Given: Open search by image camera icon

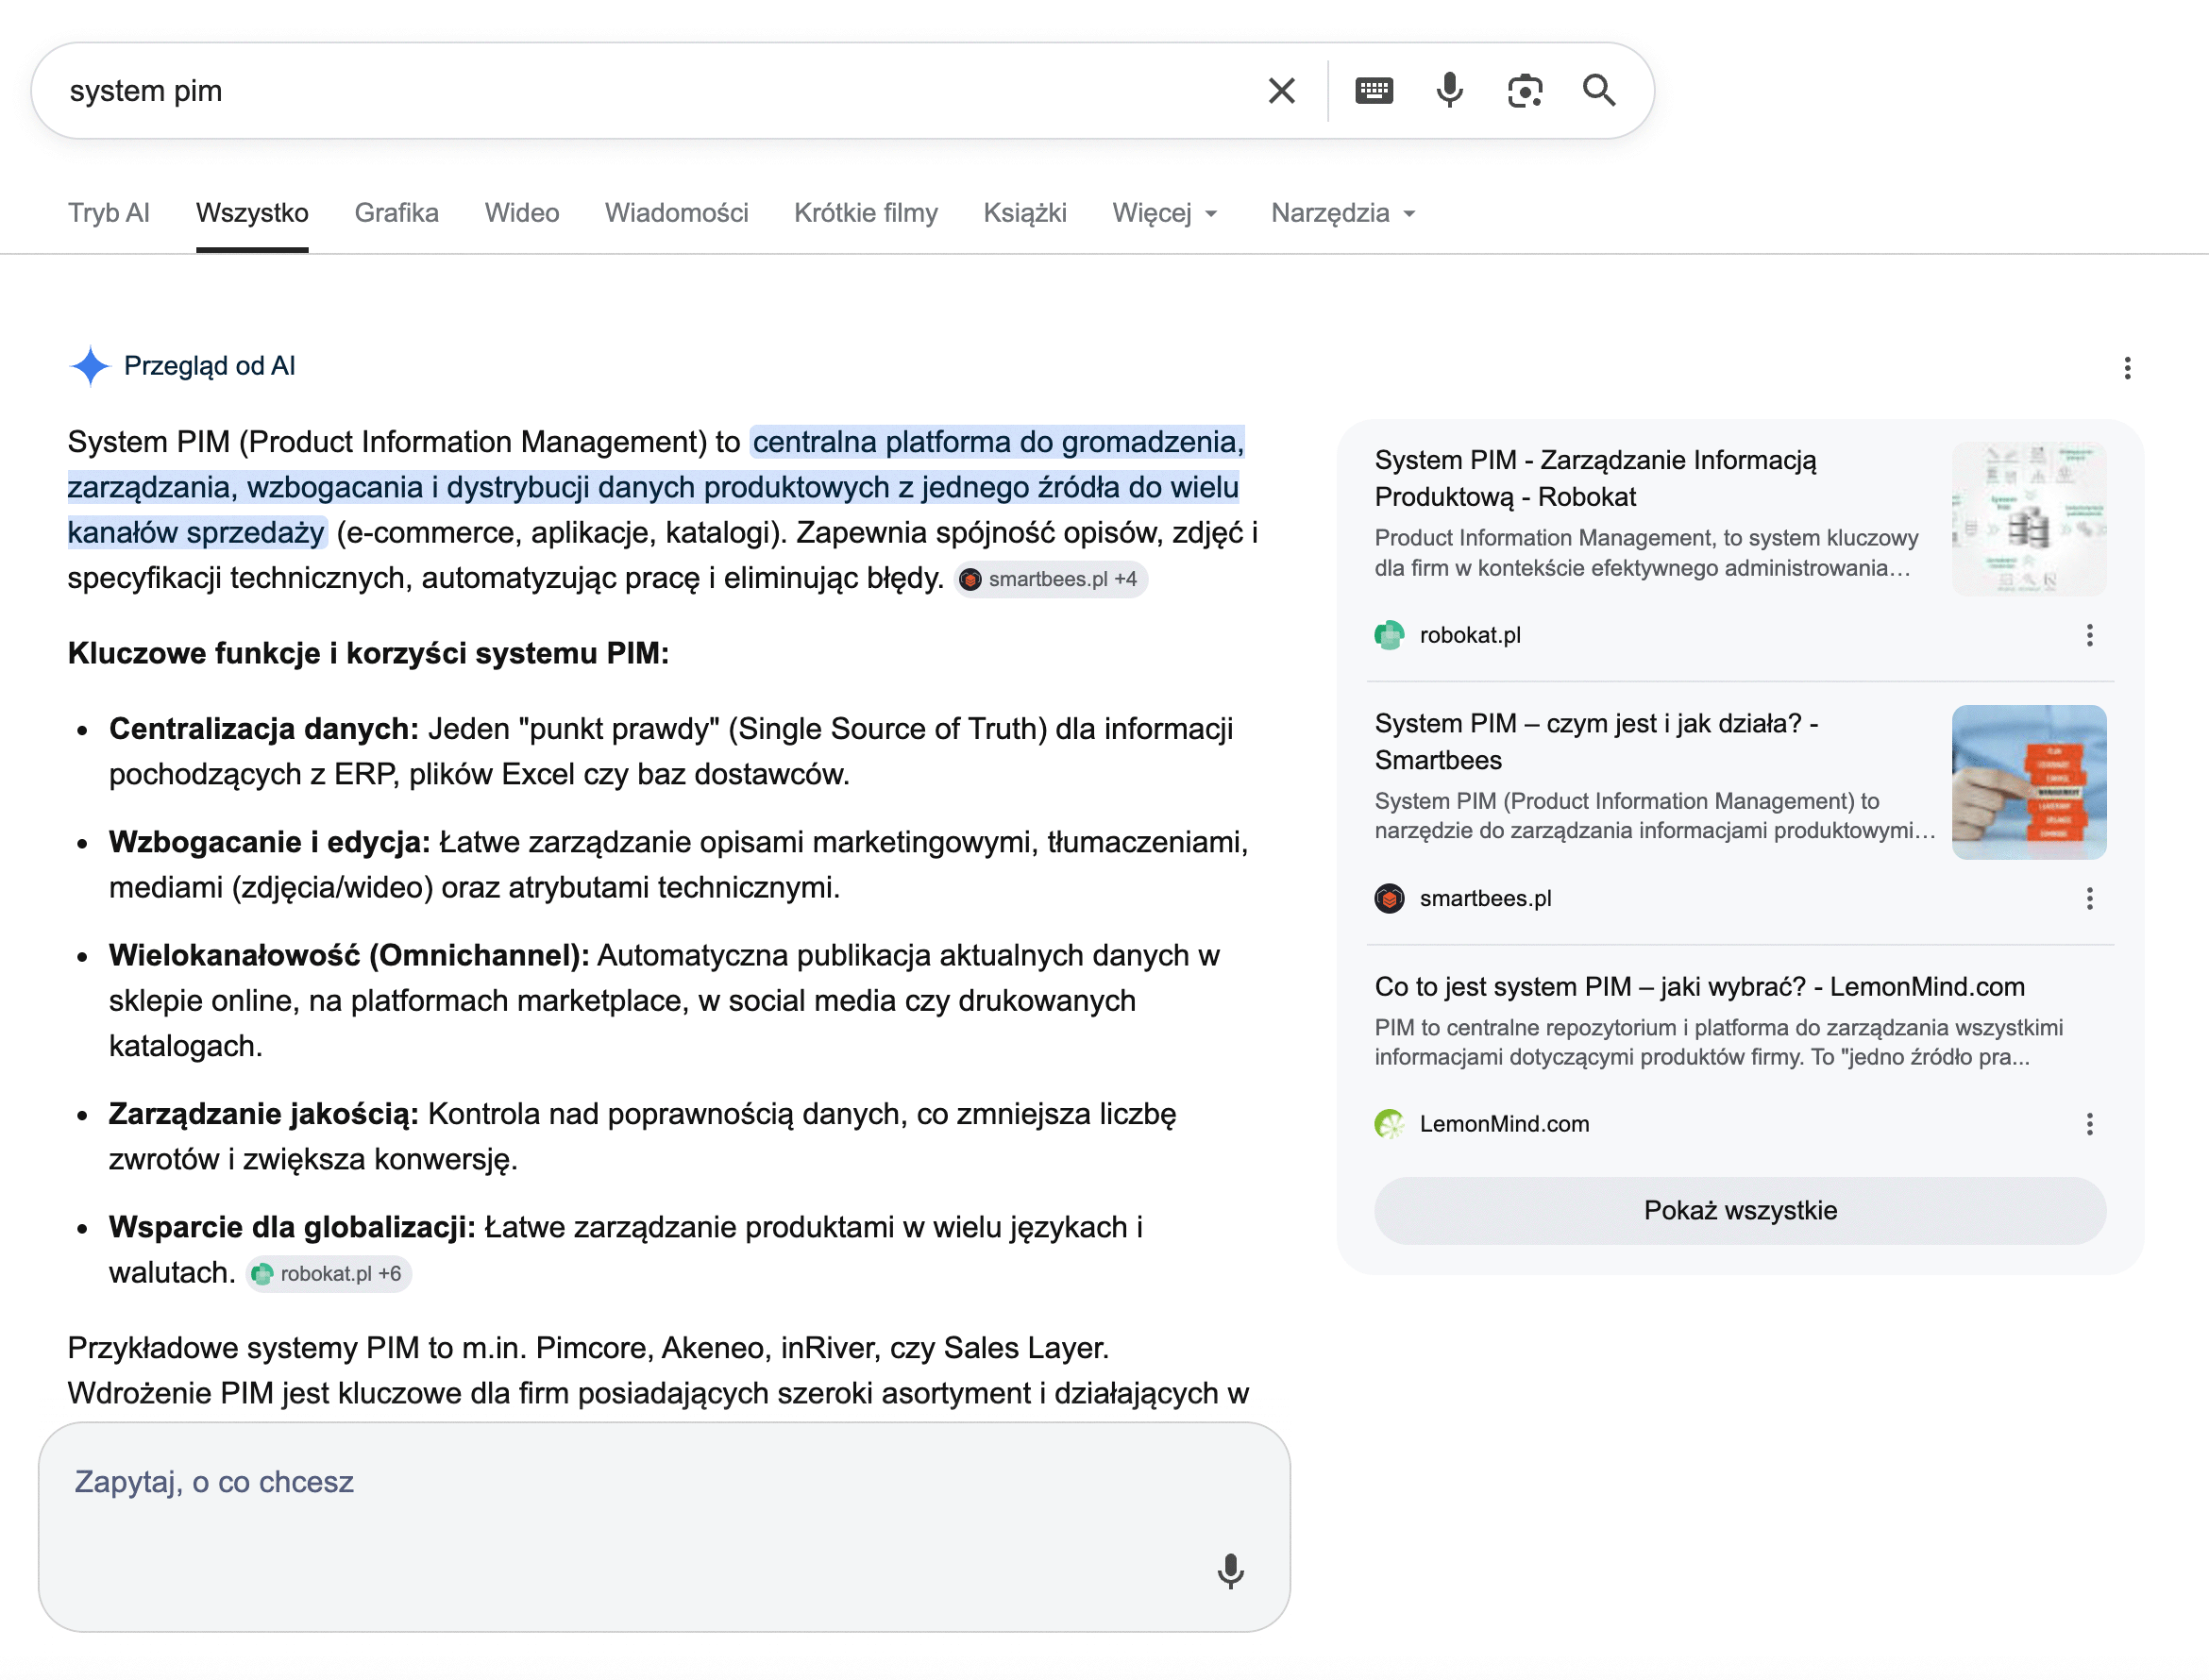Looking at the screenshot, I should pyautogui.click(x=1524, y=91).
